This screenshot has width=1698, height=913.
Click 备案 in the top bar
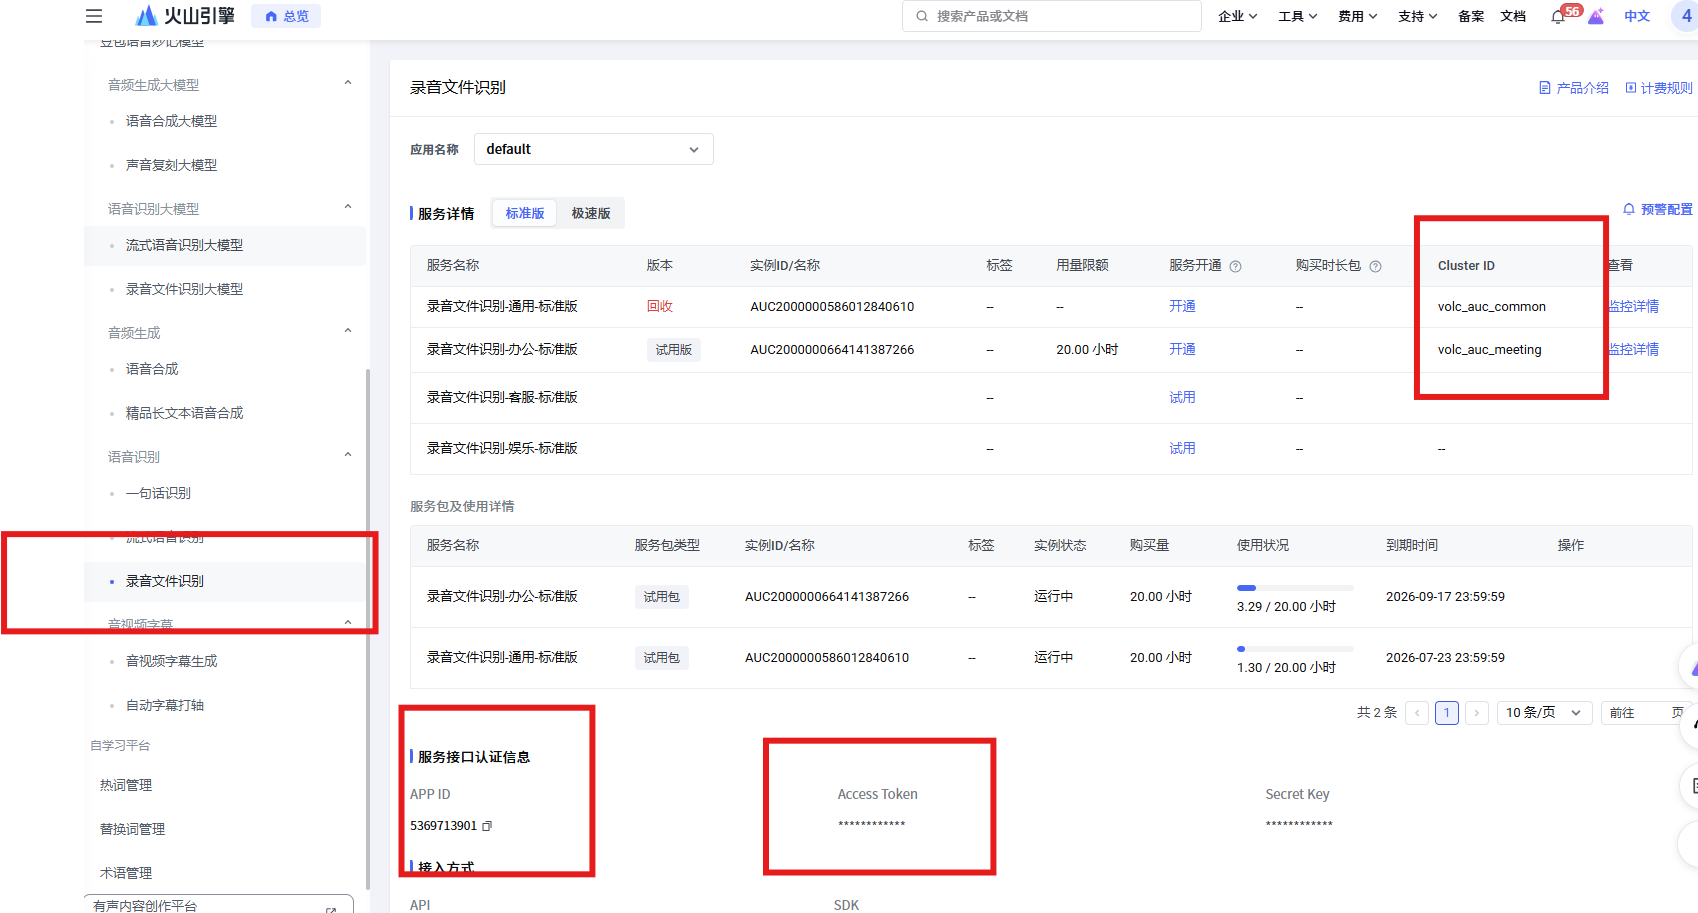pos(1471,16)
